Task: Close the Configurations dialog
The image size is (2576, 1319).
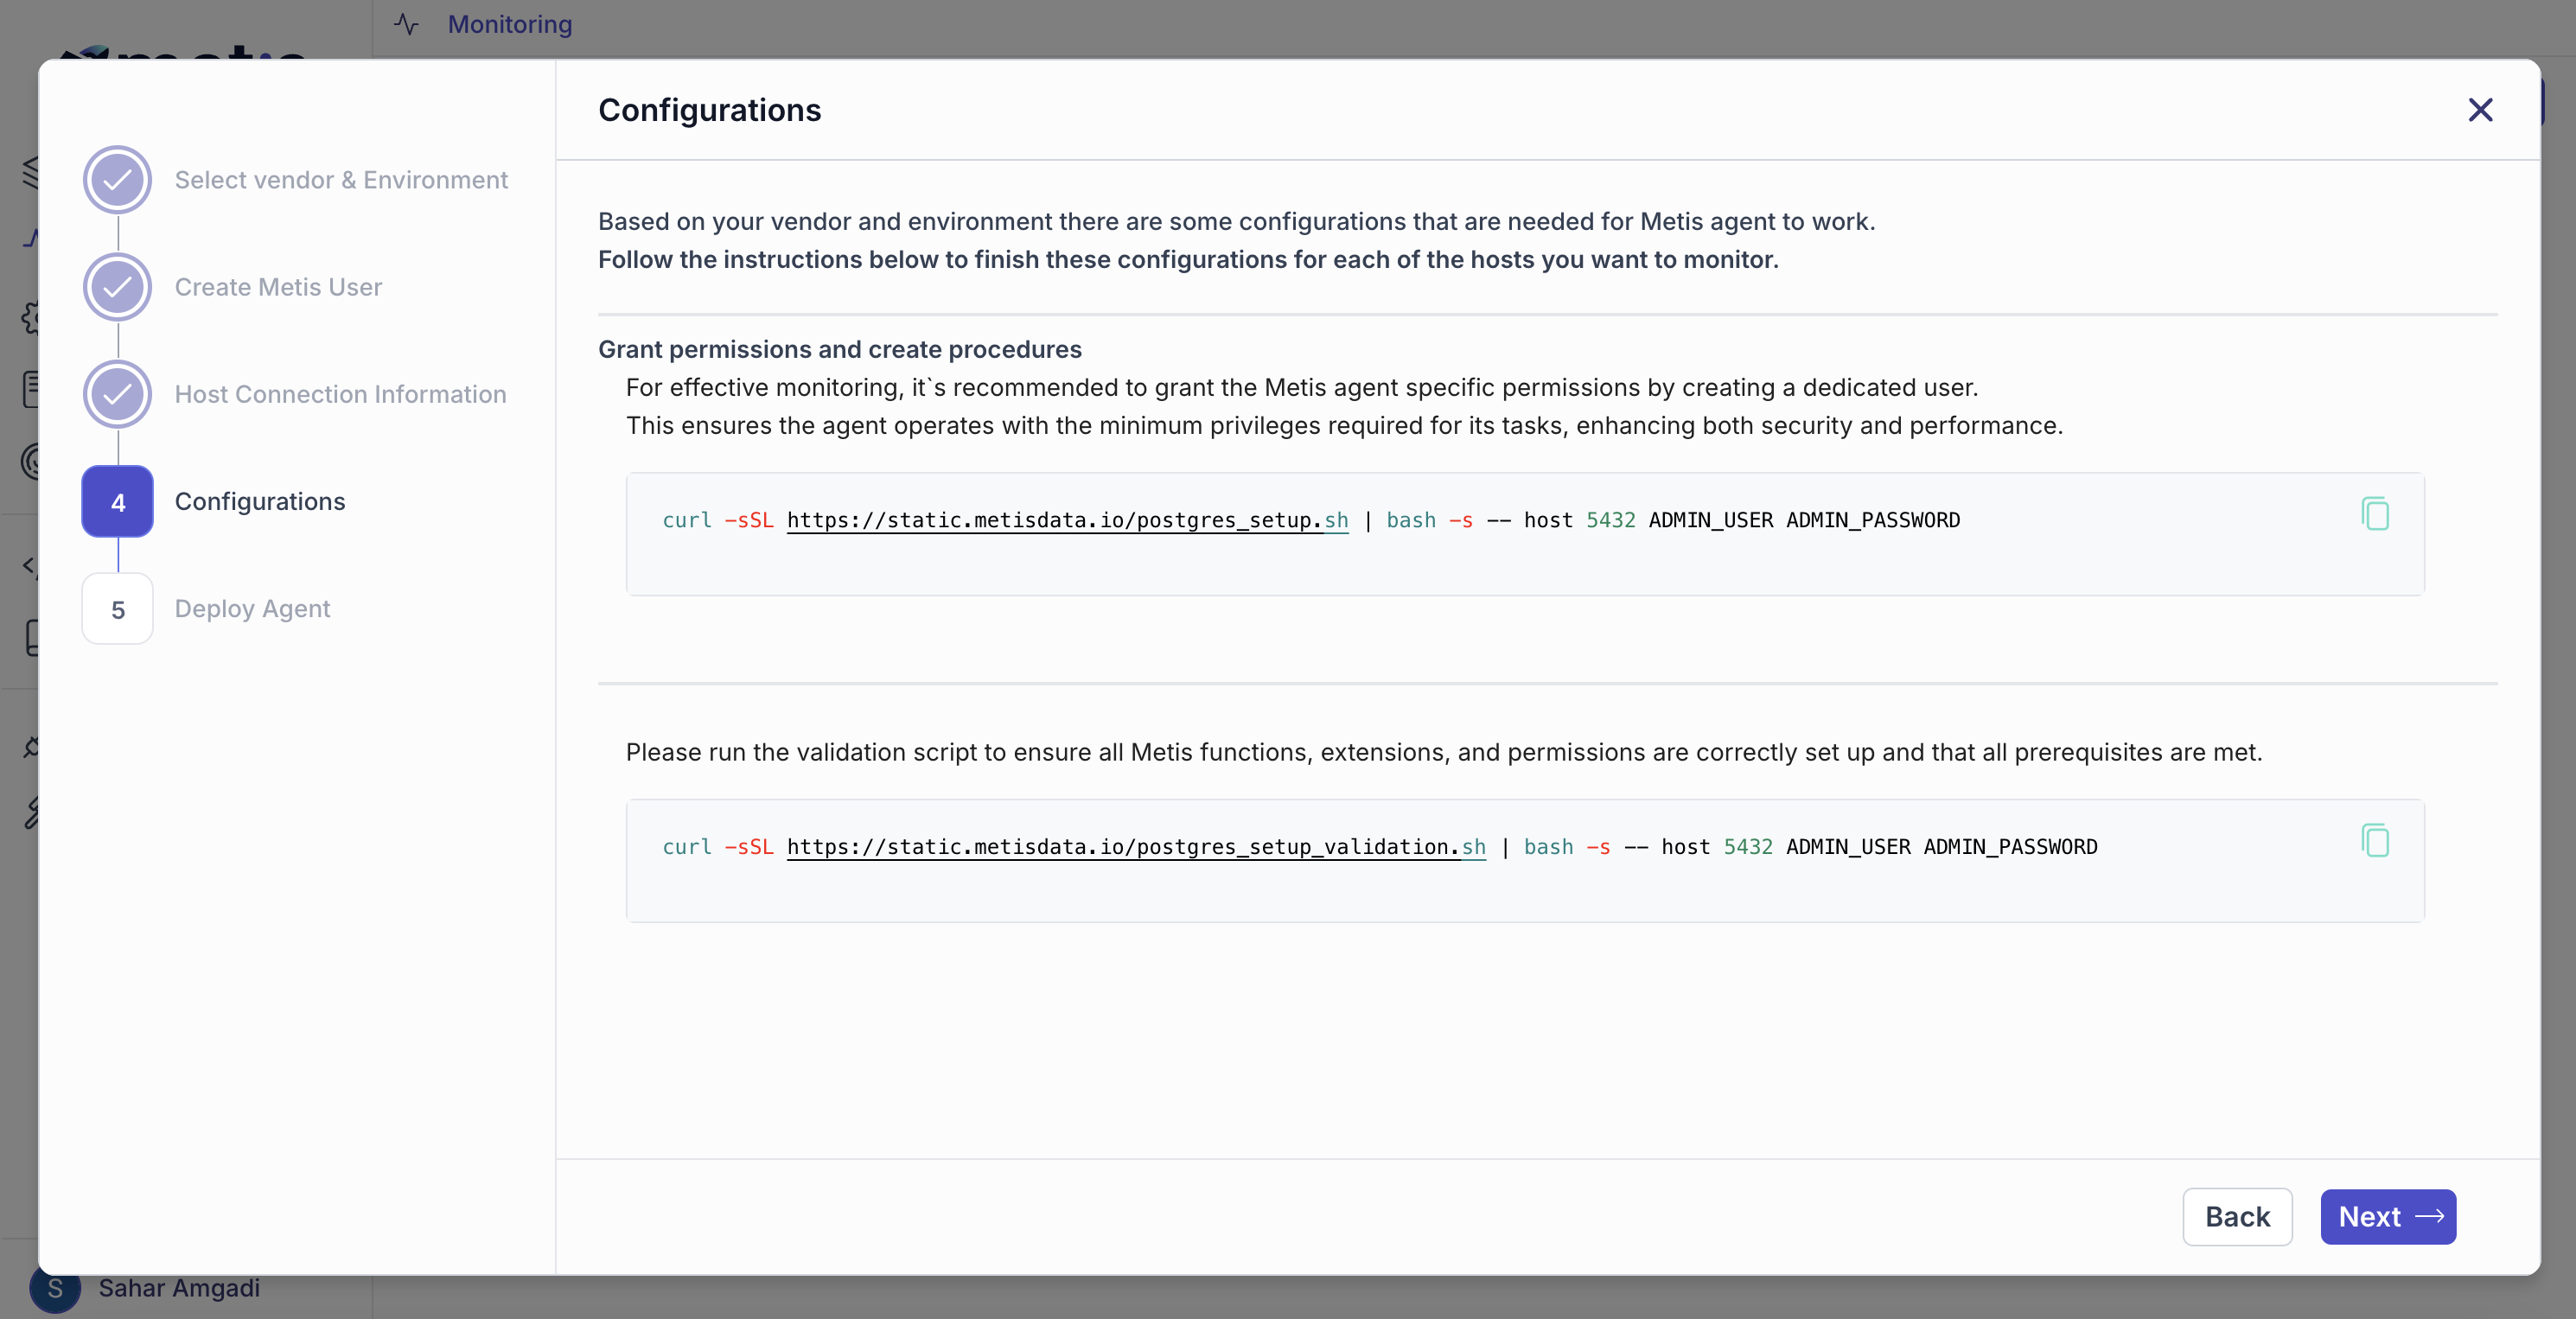Action: coord(2480,110)
